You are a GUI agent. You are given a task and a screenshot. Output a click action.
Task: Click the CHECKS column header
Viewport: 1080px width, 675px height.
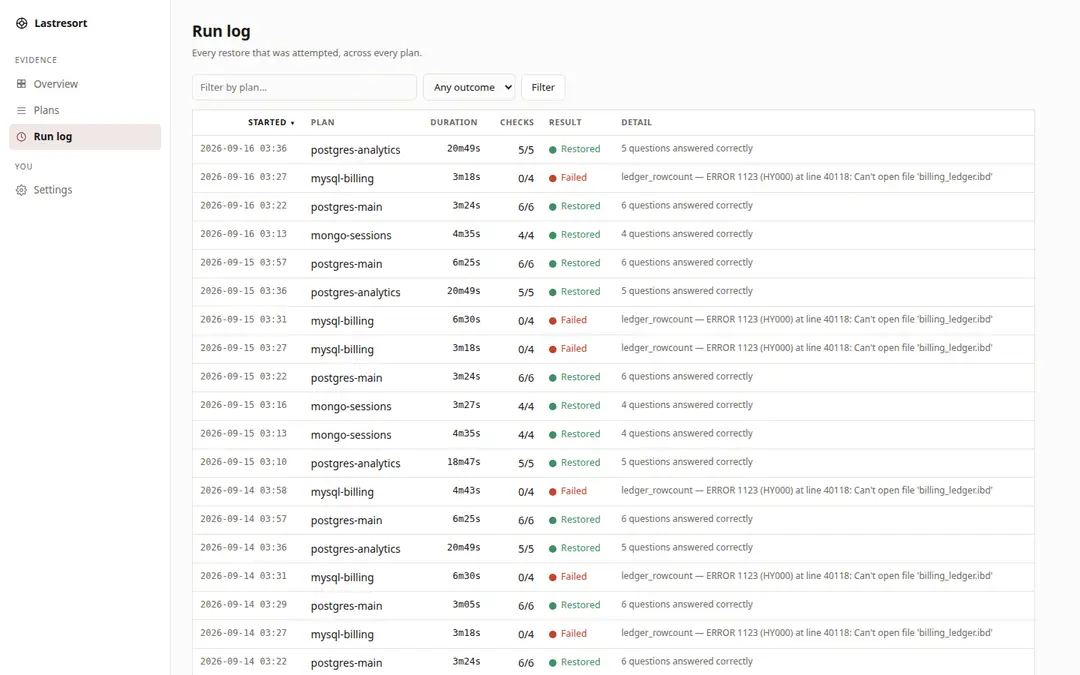pyautogui.click(x=517, y=123)
